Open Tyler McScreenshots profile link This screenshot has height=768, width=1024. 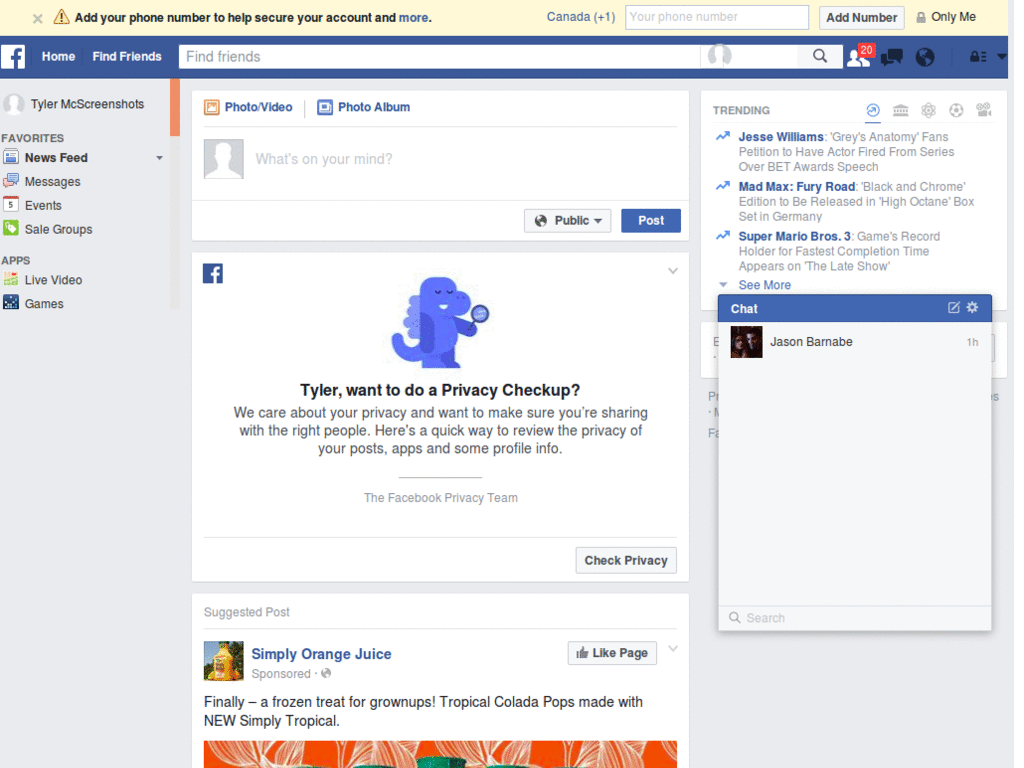tap(88, 104)
